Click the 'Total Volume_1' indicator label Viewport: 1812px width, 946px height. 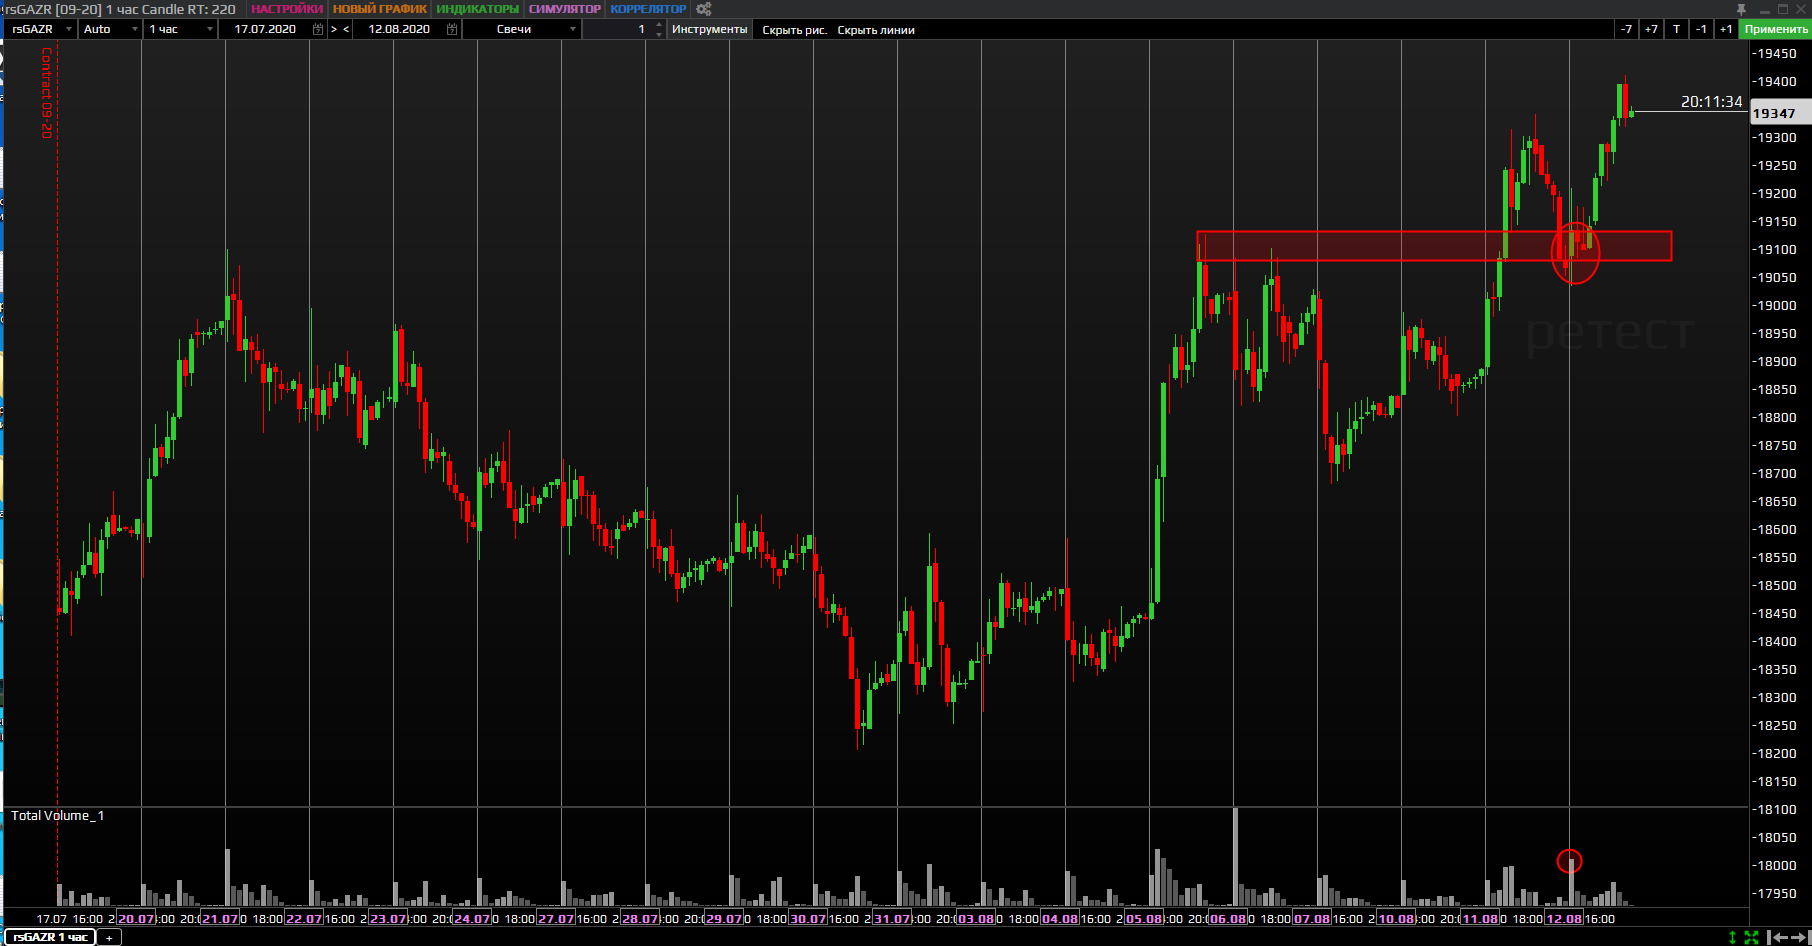[57, 815]
